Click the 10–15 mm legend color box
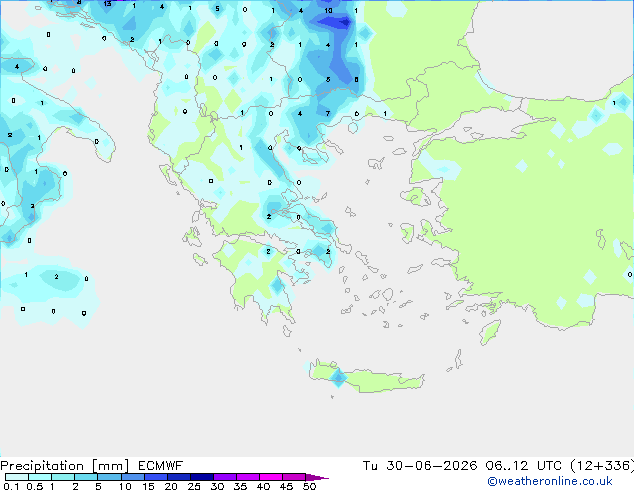 tap(133, 477)
